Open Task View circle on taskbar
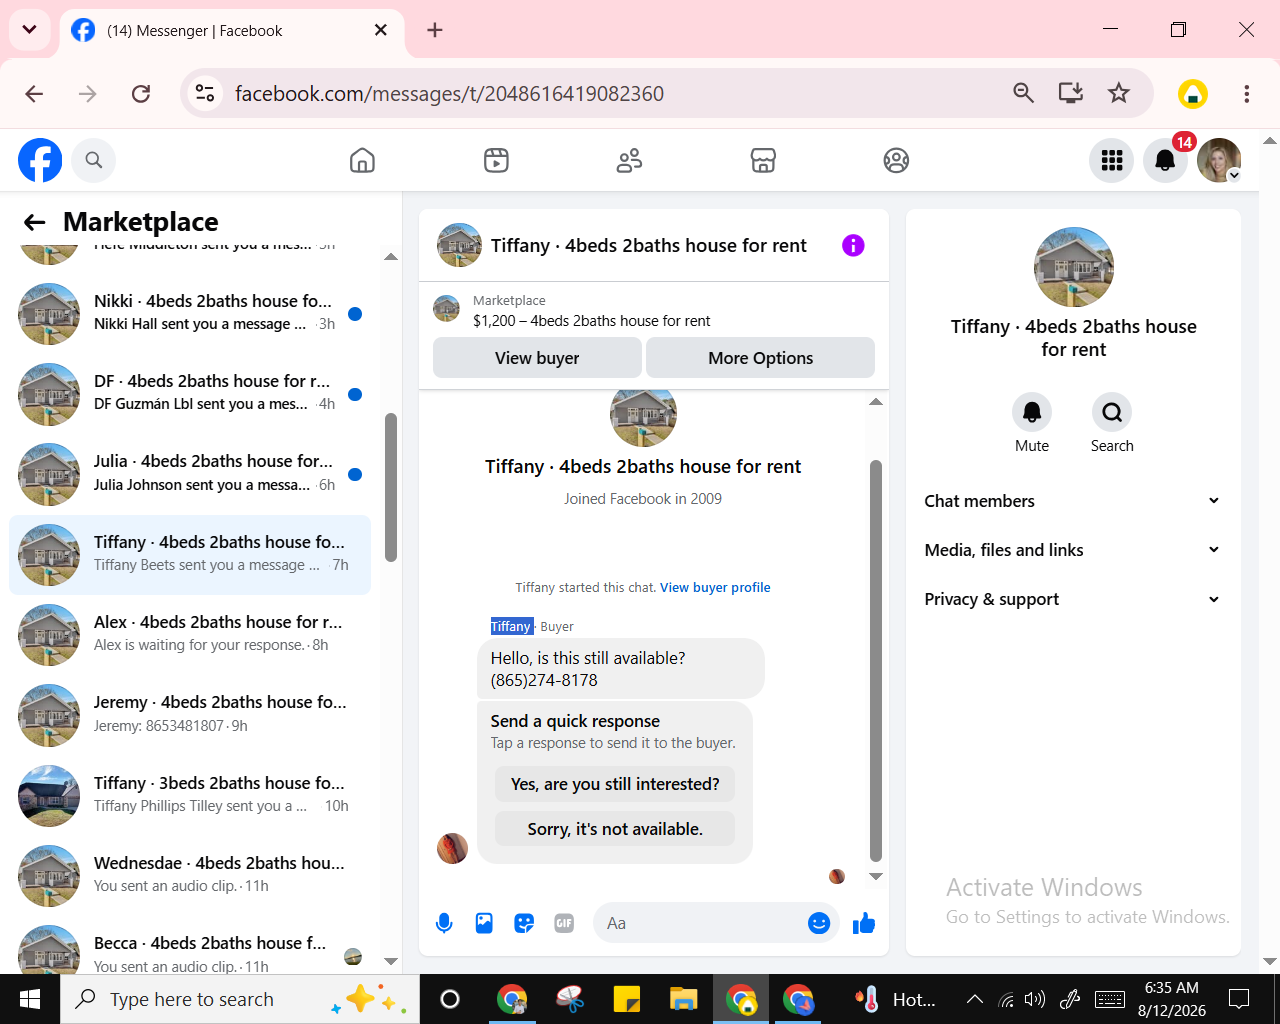 pyautogui.click(x=450, y=999)
